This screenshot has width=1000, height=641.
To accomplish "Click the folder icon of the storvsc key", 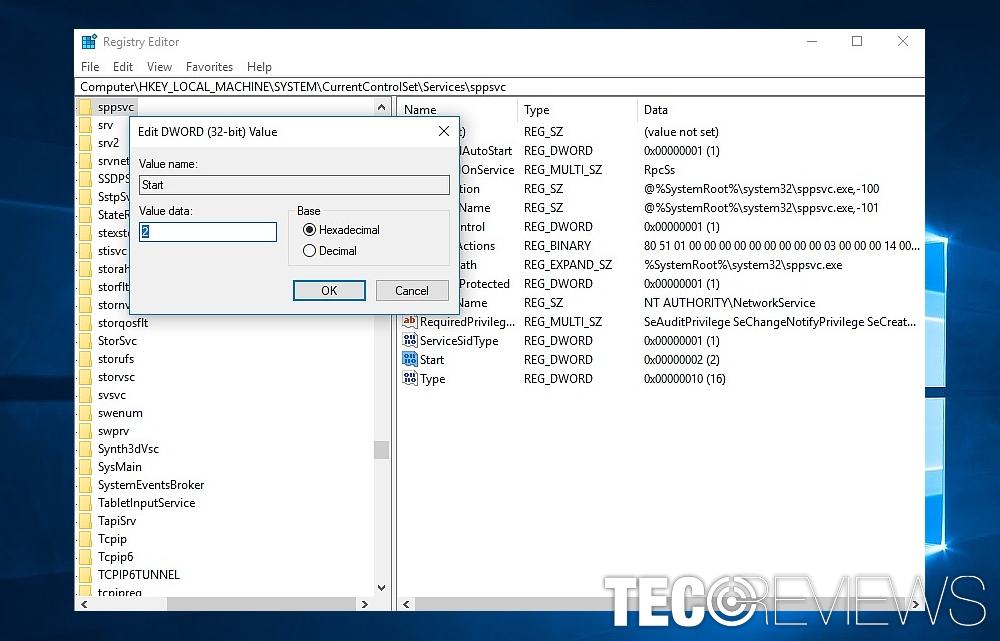I will [x=85, y=377].
